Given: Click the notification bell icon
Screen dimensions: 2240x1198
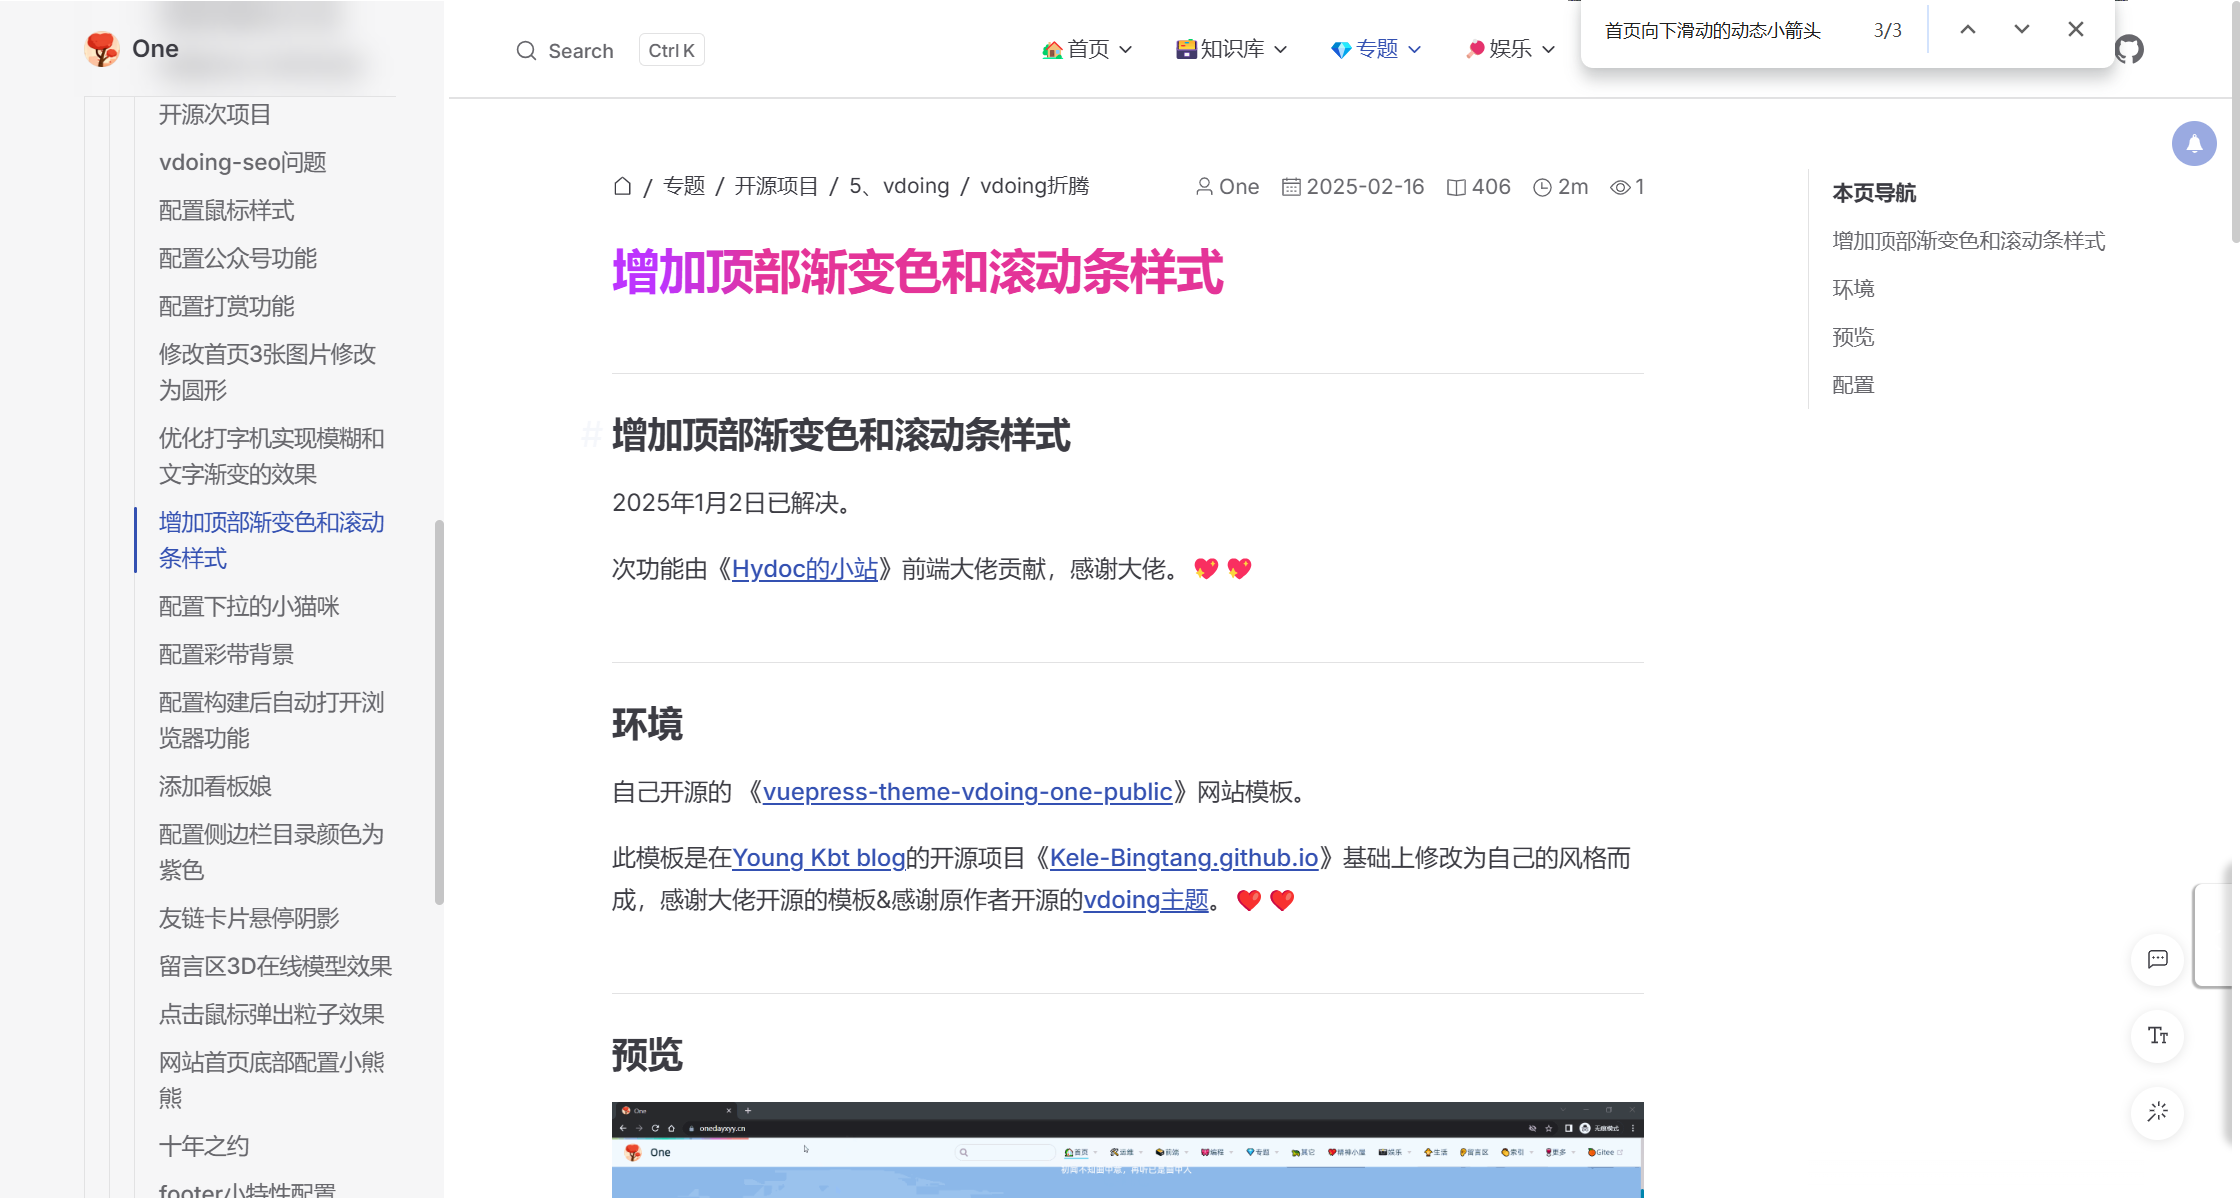Looking at the screenshot, I should (2194, 144).
